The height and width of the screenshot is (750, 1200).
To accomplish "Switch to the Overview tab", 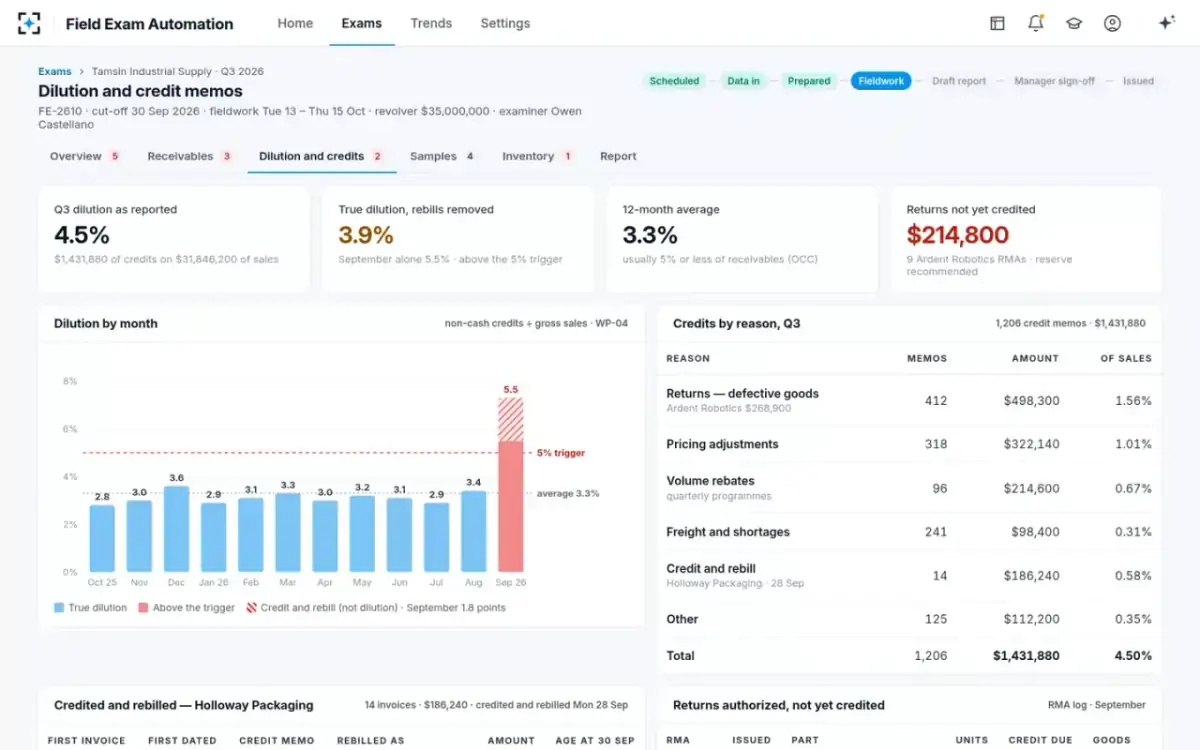I will coord(85,156).
